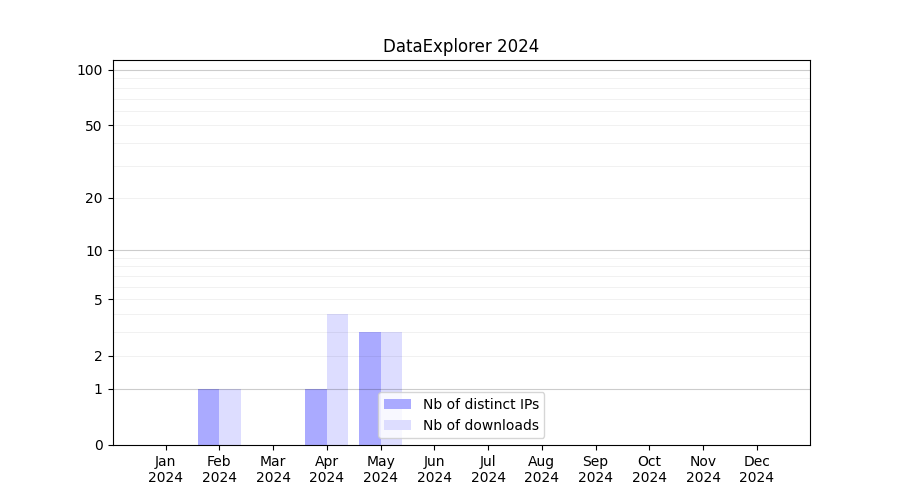Select the 'Jun 2024' x-axis label
The image size is (900, 500).
434,469
